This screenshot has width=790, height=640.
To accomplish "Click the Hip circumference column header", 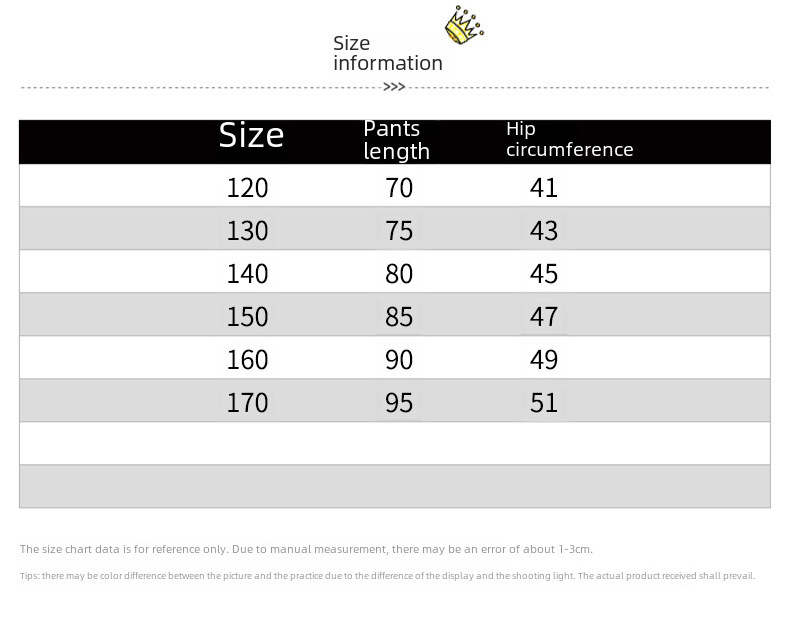I will (569, 140).
